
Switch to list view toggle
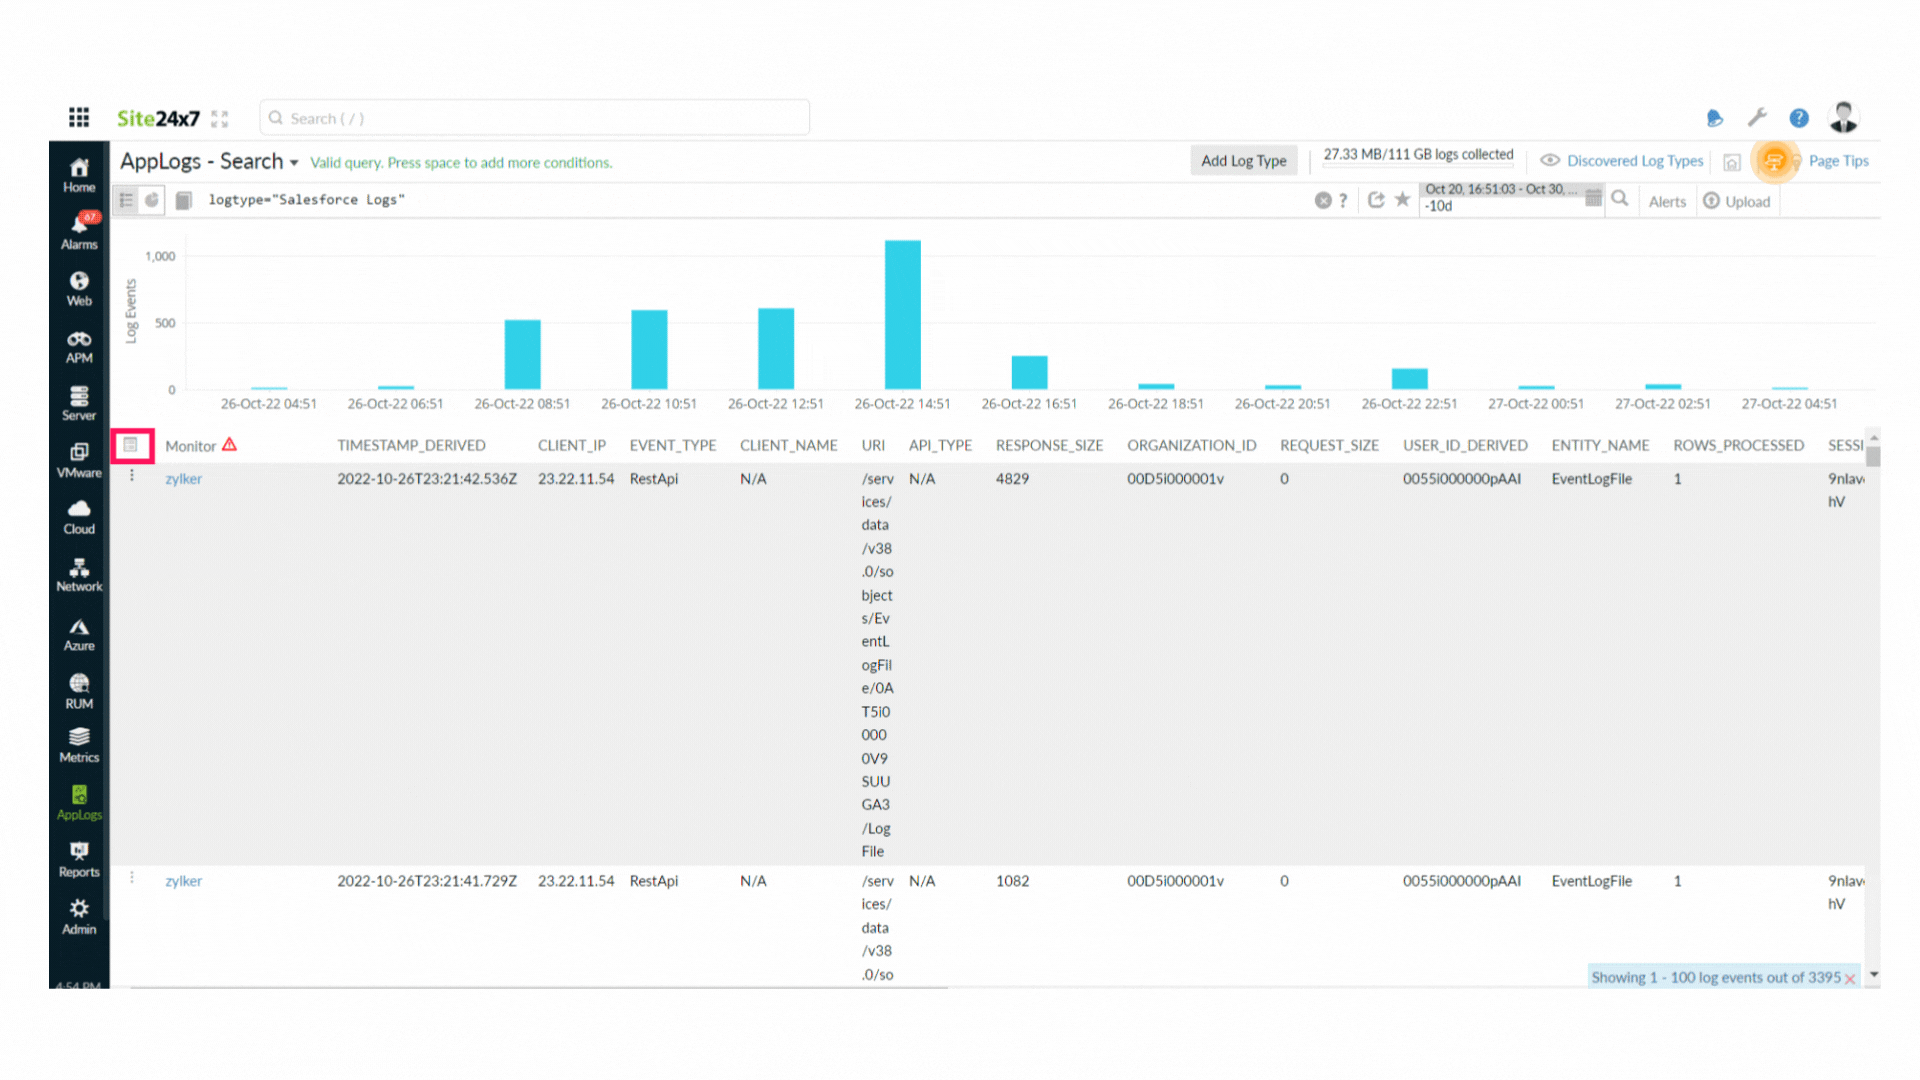click(x=126, y=200)
